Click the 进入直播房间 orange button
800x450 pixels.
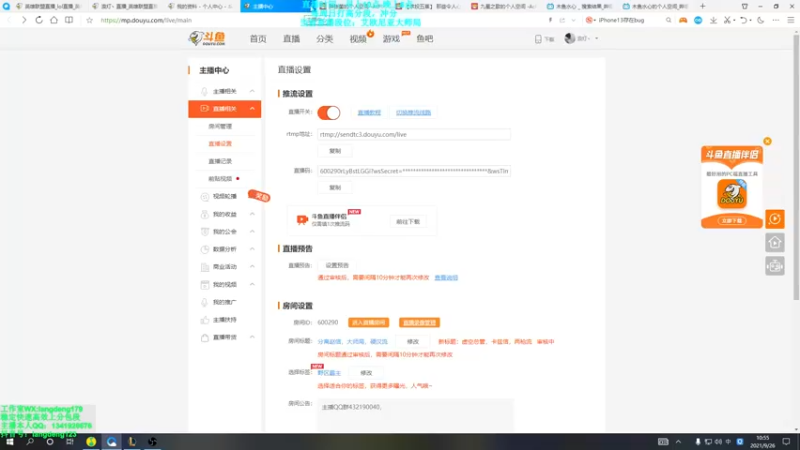(x=368, y=323)
